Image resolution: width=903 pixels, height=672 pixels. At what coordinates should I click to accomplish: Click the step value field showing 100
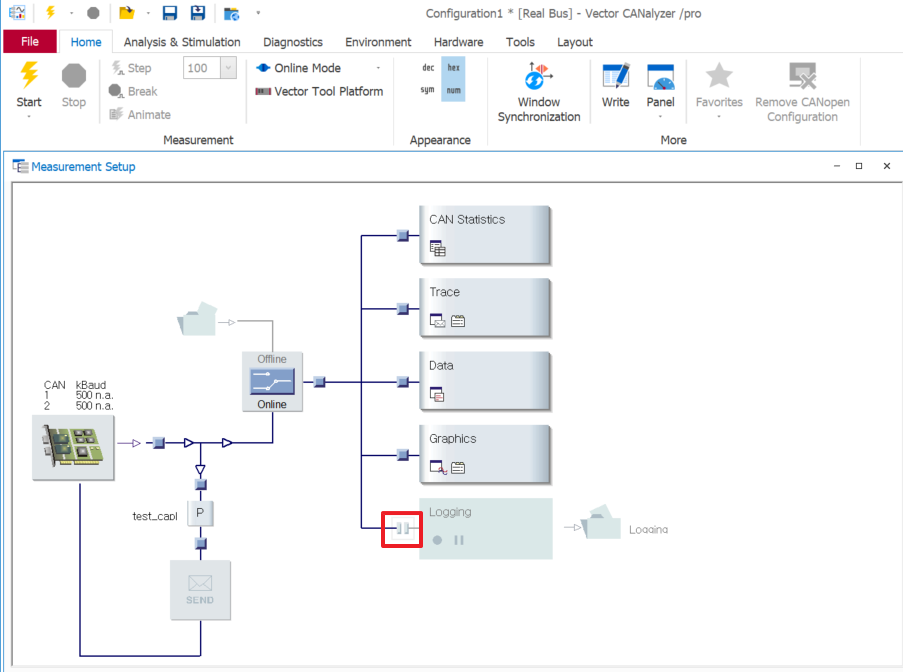pos(202,68)
